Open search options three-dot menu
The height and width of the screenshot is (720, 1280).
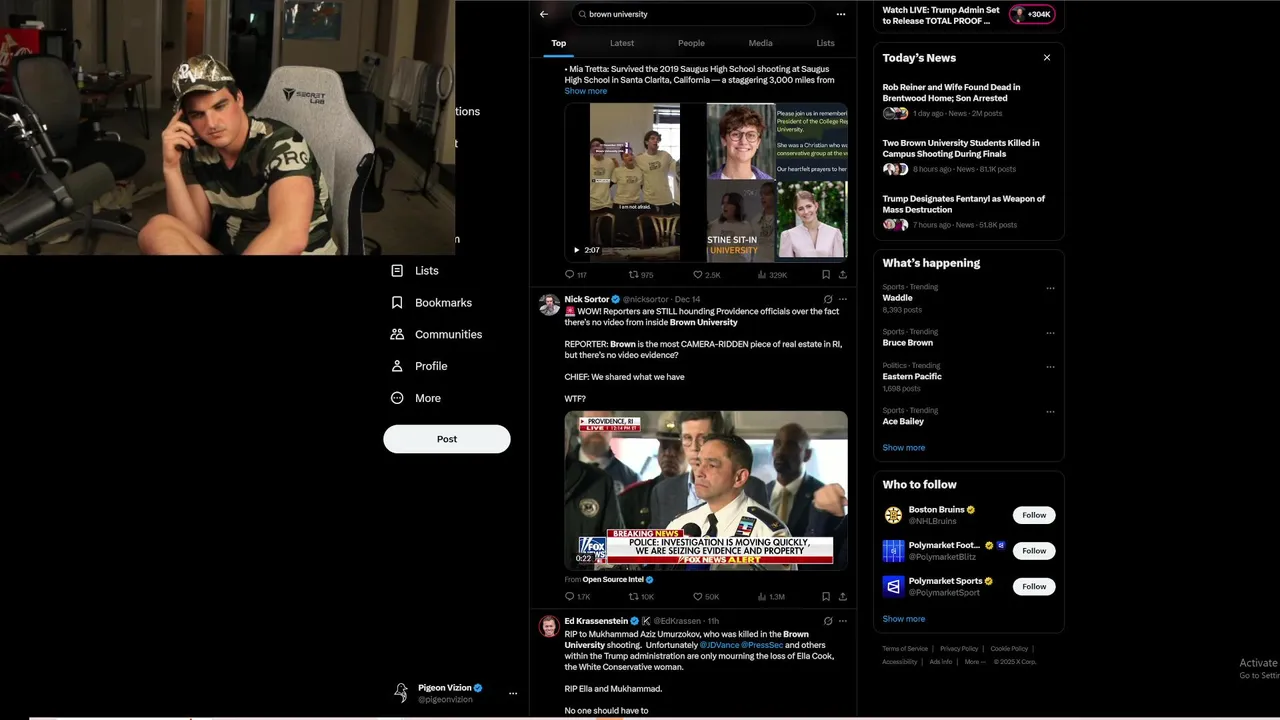(840, 14)
